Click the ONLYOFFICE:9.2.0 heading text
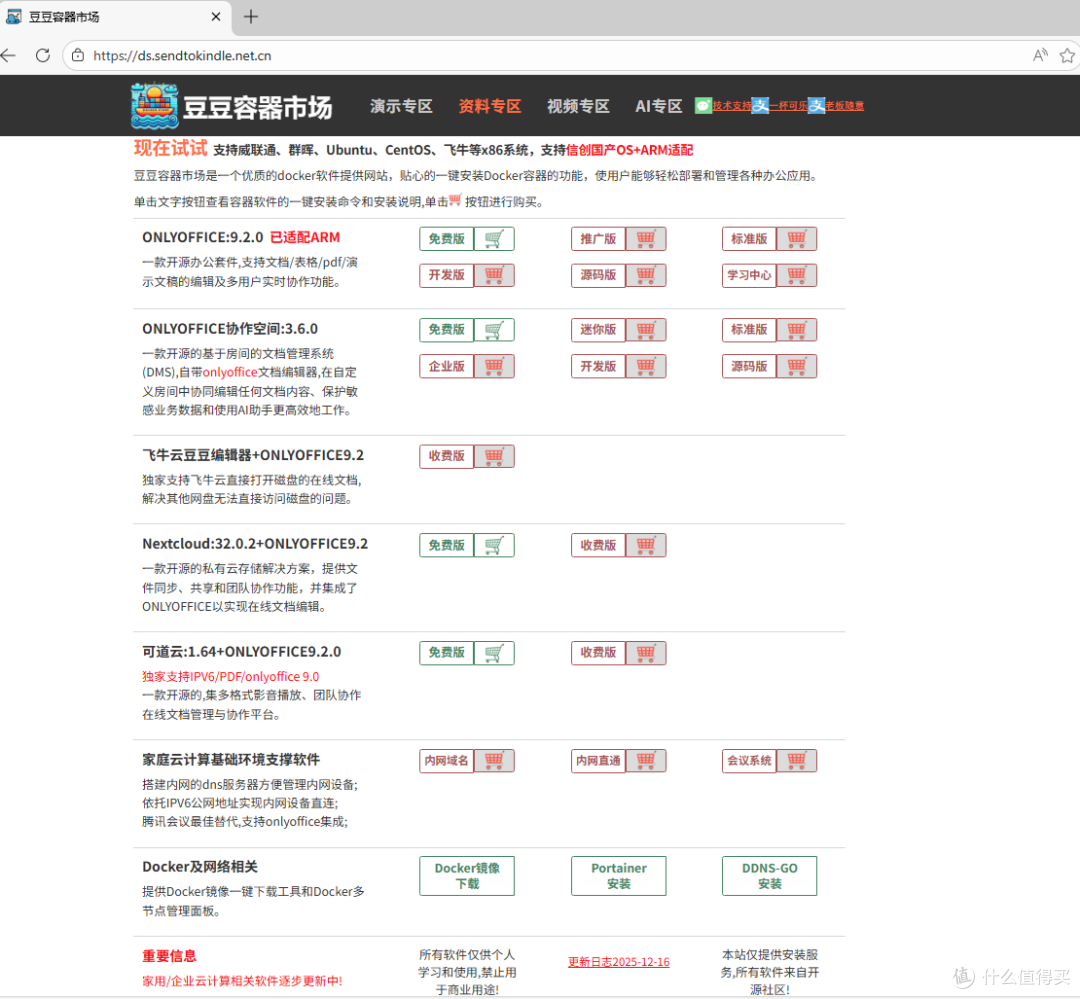Viewport: 1080px width, 999px height. click(x=202, y=238)
